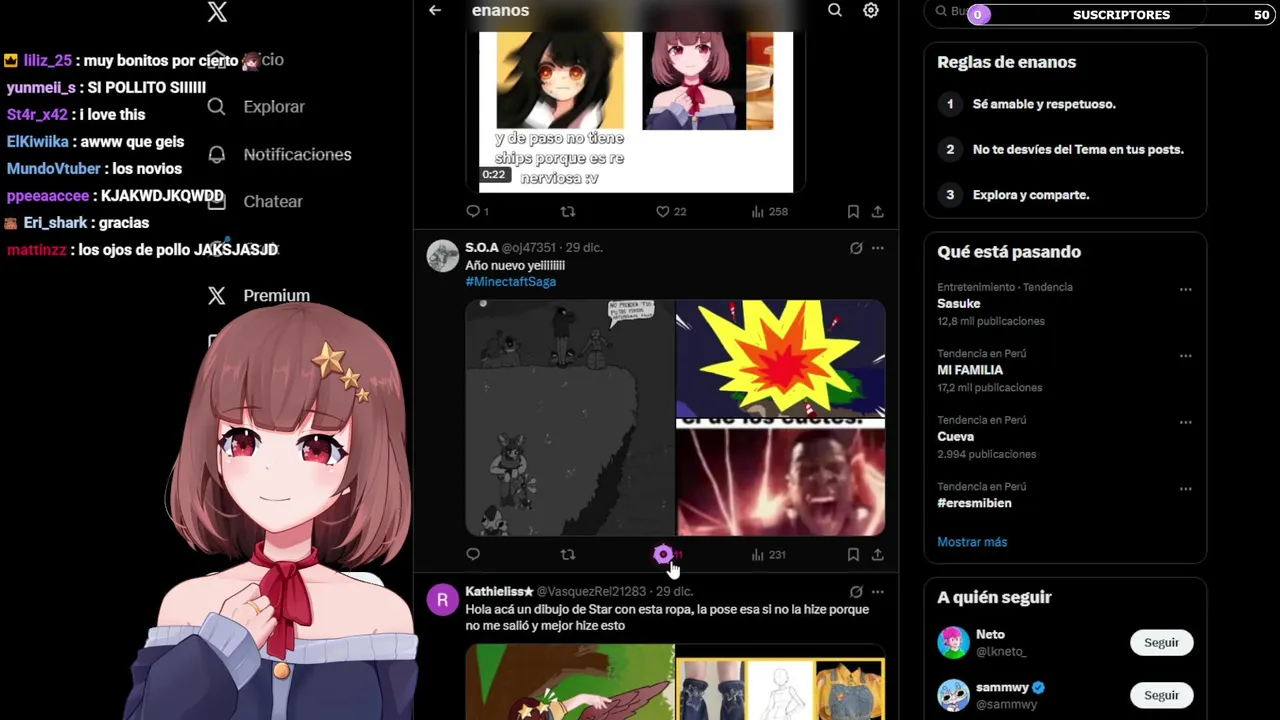Click rule 1 Sé amable y respetuoso
1280x720 pixels.
point(1044,104)
